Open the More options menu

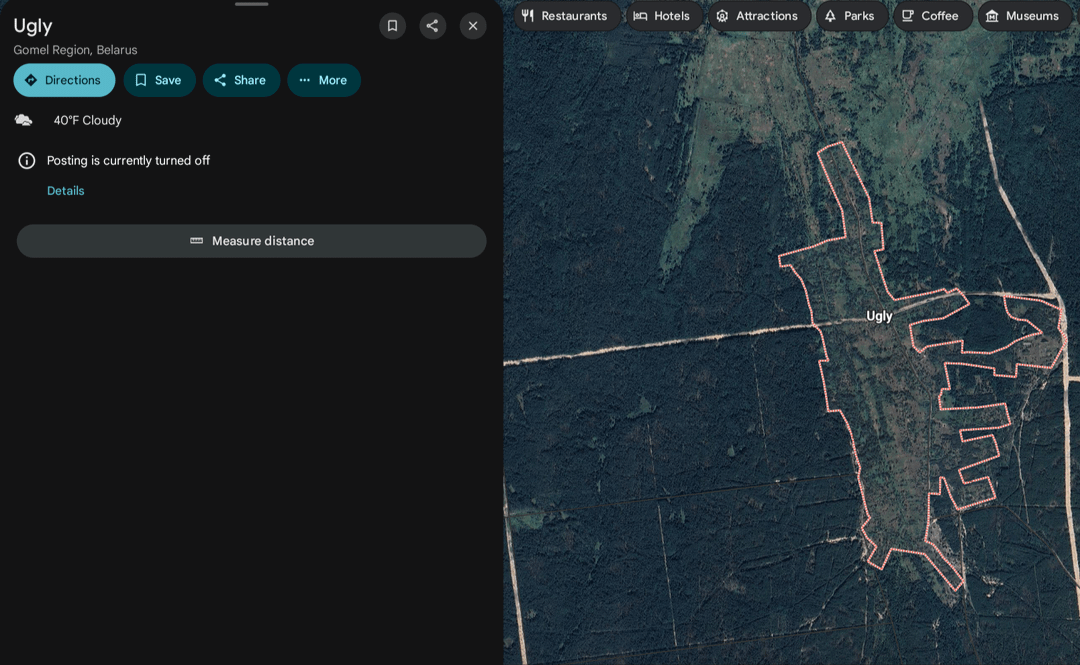coord(324,80)
